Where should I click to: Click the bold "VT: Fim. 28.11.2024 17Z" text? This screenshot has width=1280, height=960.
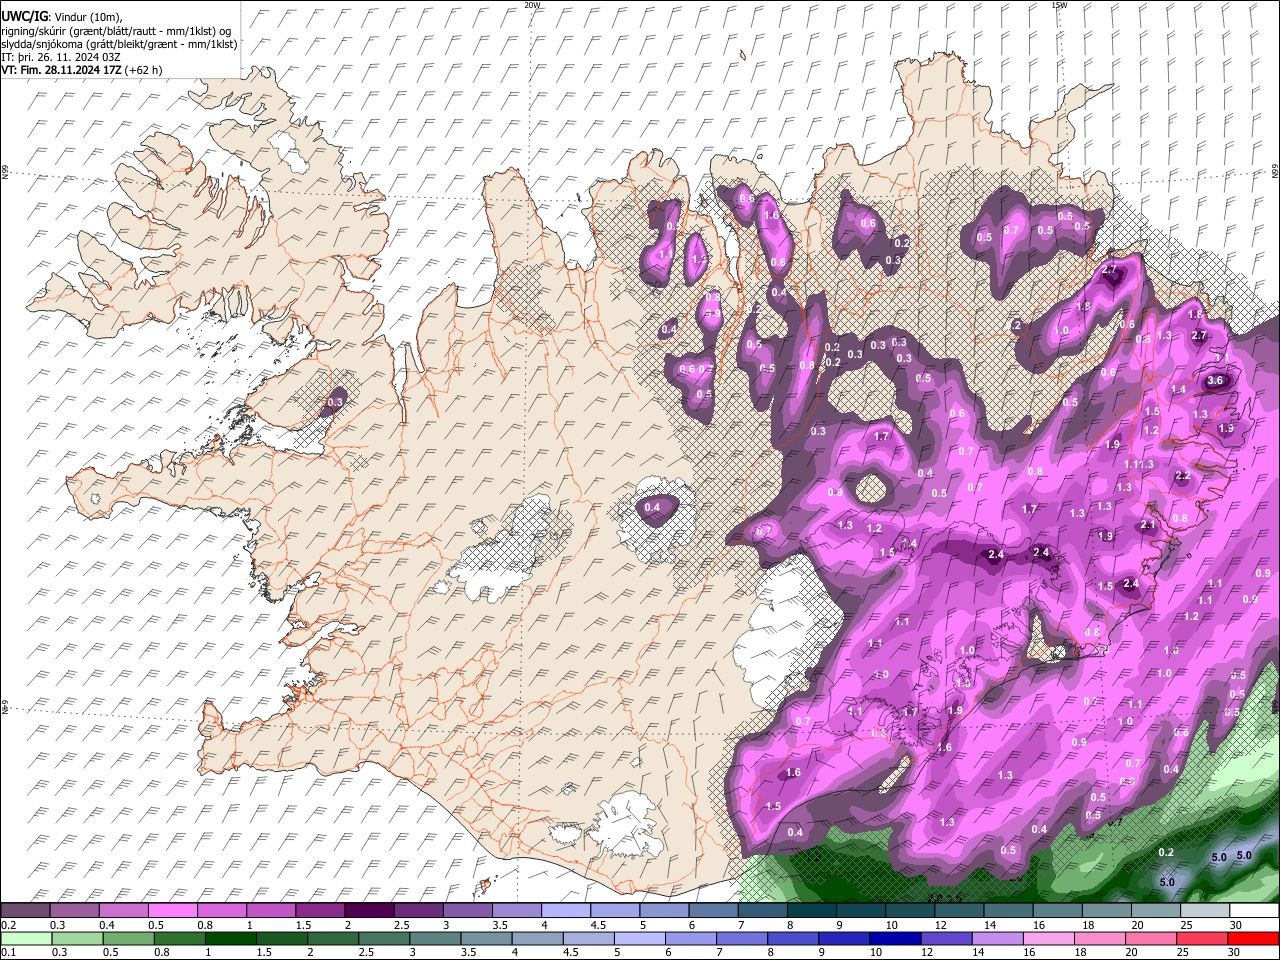61,70
